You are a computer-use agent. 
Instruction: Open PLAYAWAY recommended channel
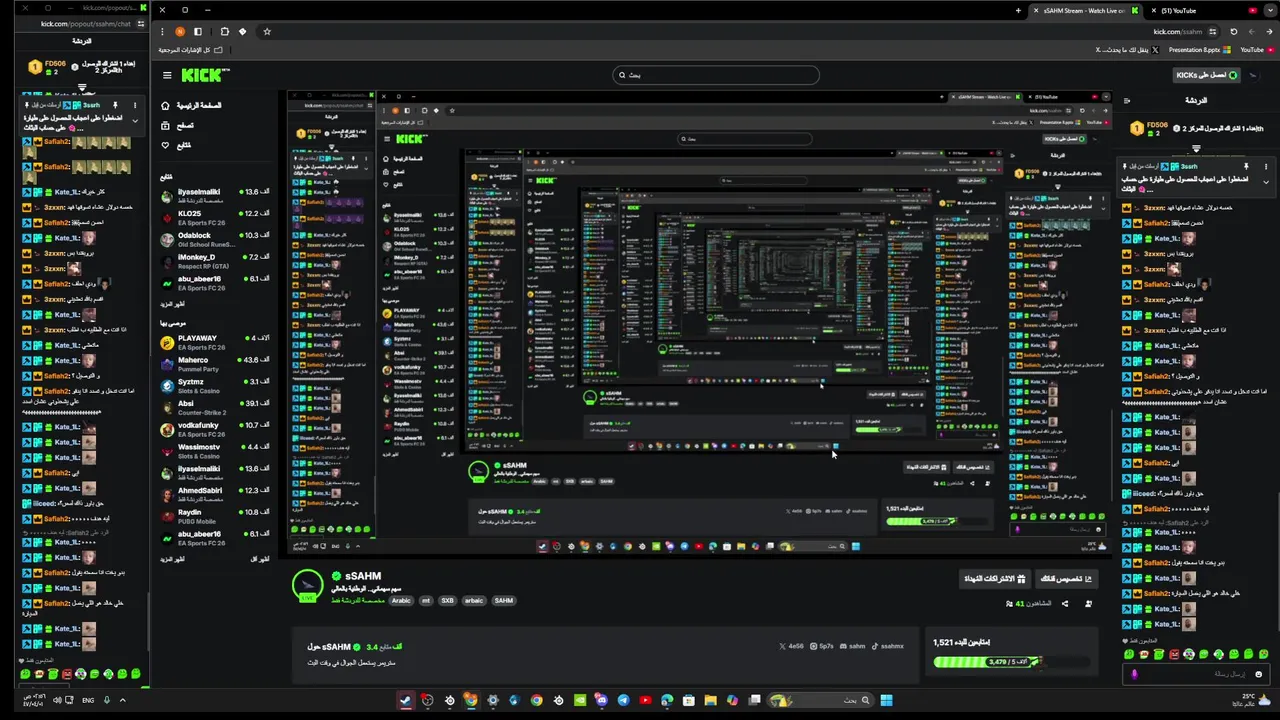[x=215, y=342]
